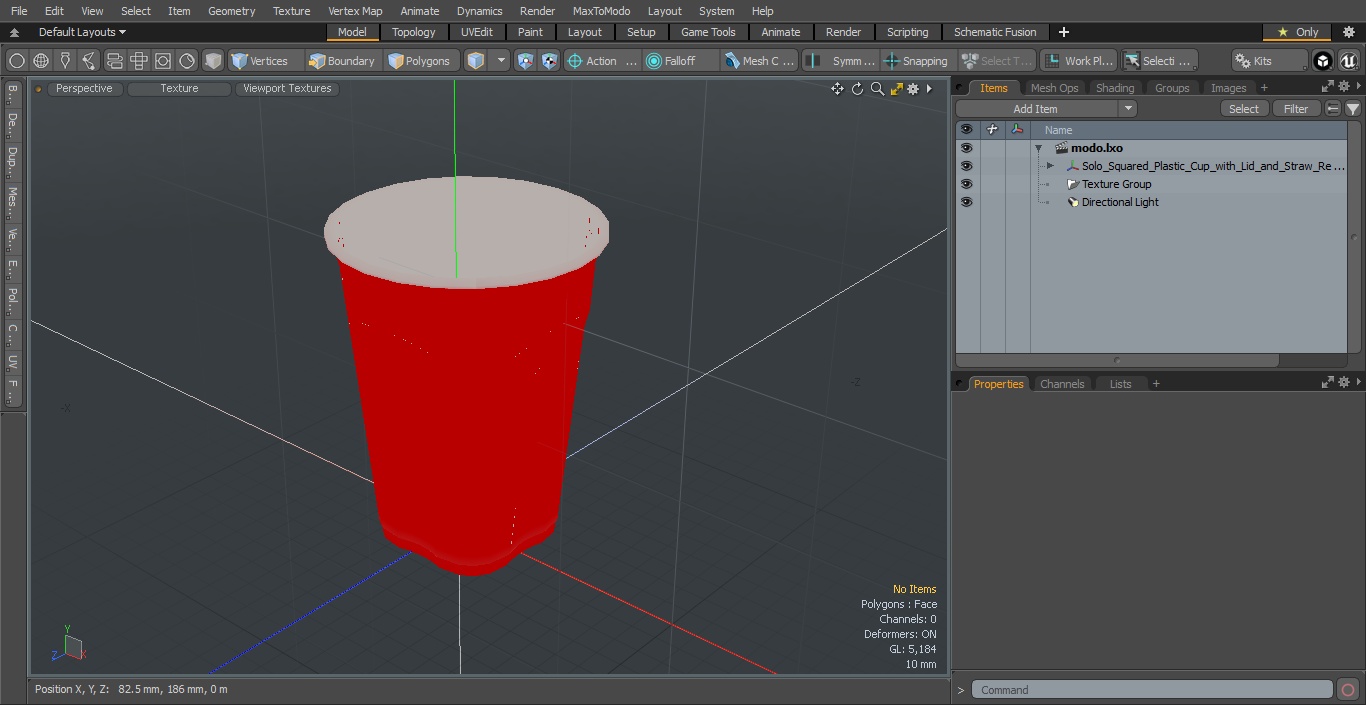Click the Command input field

tap(1152, 690)
